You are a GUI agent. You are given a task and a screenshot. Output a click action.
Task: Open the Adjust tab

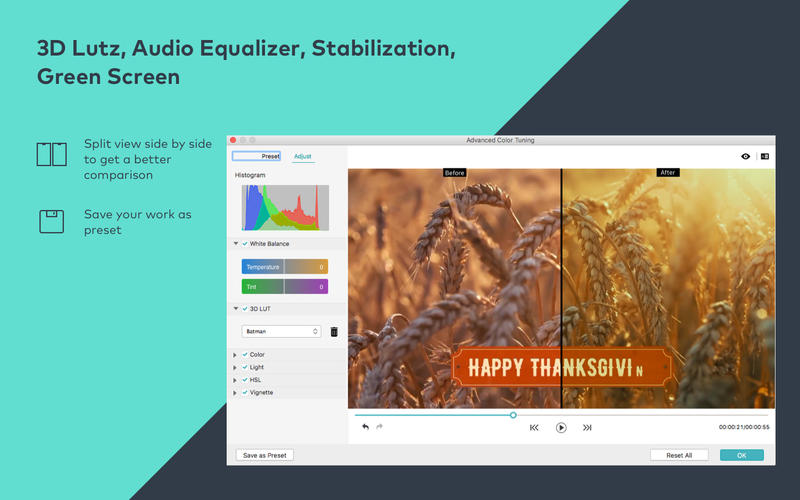(303, 156)
